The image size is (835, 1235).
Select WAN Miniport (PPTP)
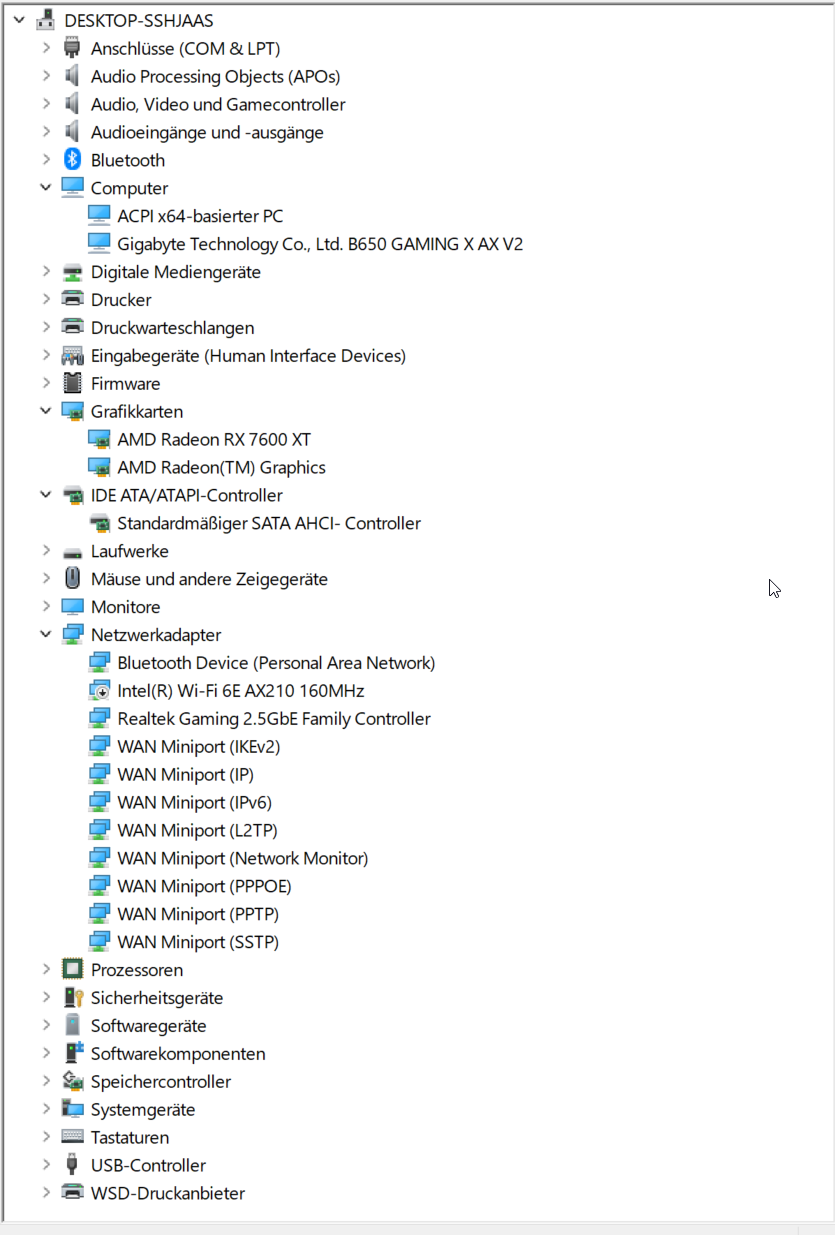tap(198, 915)
